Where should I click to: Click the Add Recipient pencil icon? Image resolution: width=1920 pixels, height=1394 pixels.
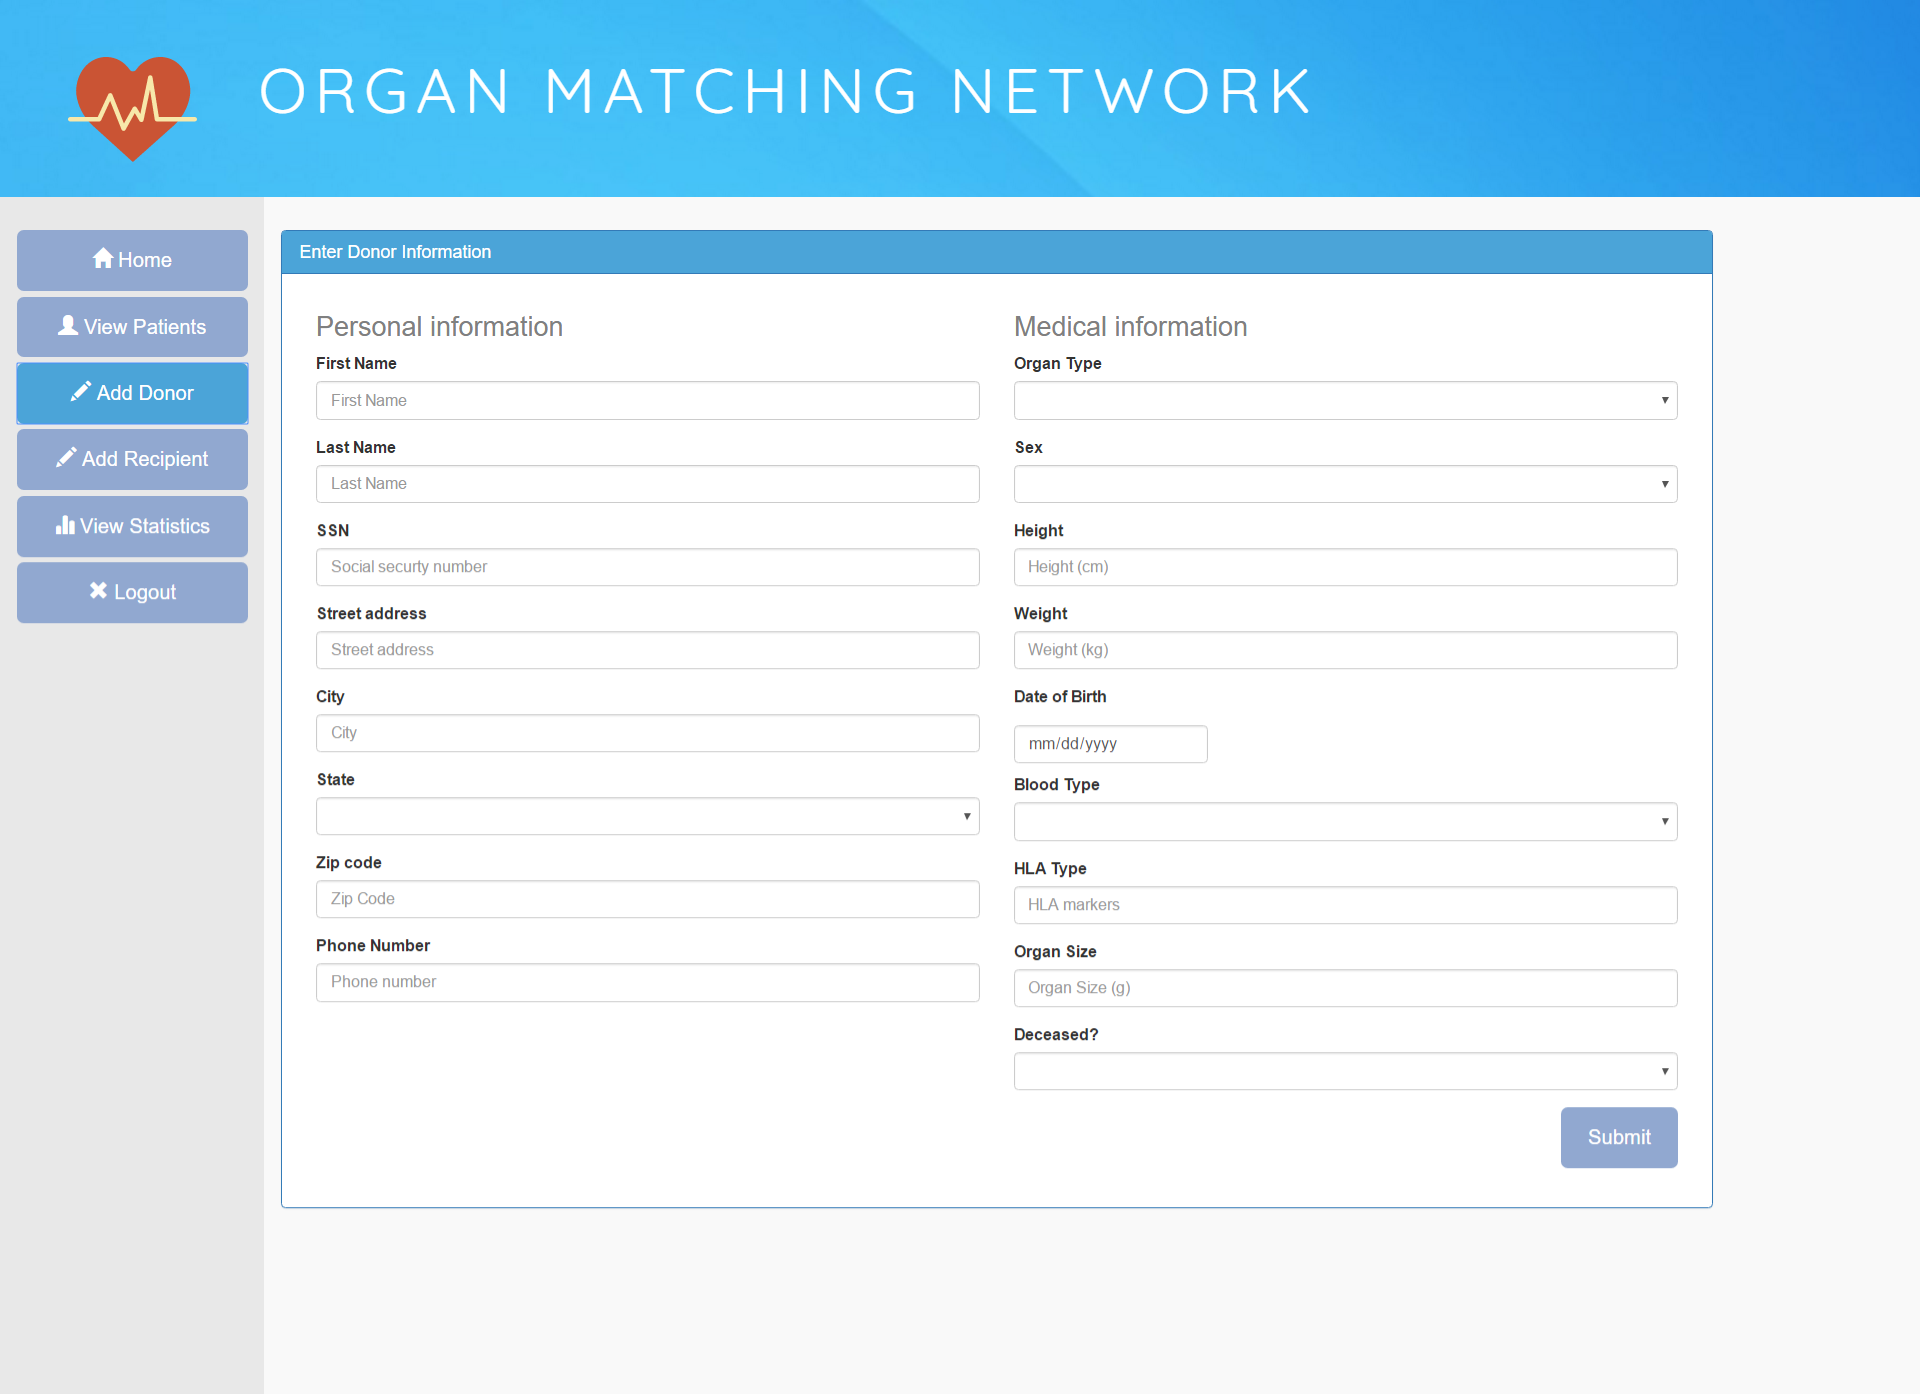pos(66,458)
